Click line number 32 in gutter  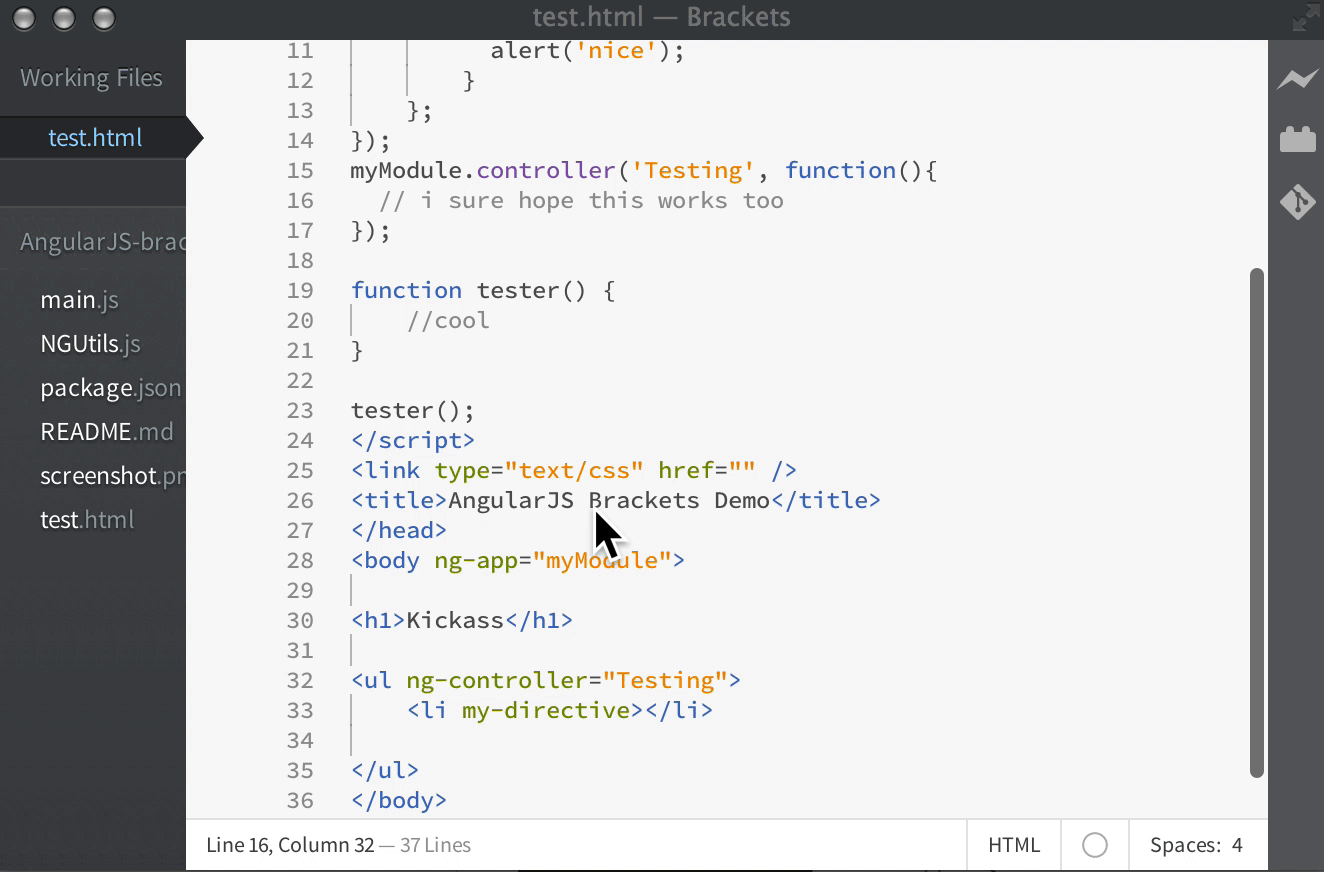tap(300, 680)
